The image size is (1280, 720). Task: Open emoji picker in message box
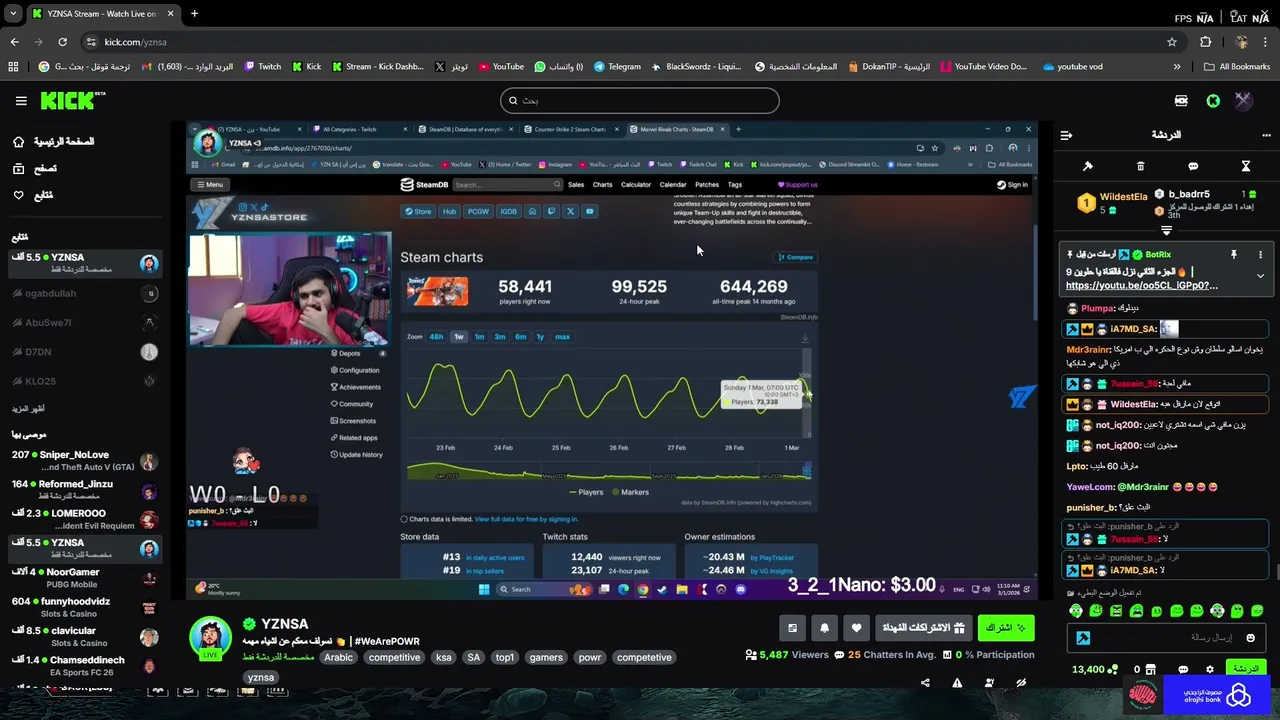(x=1252, y=637)
